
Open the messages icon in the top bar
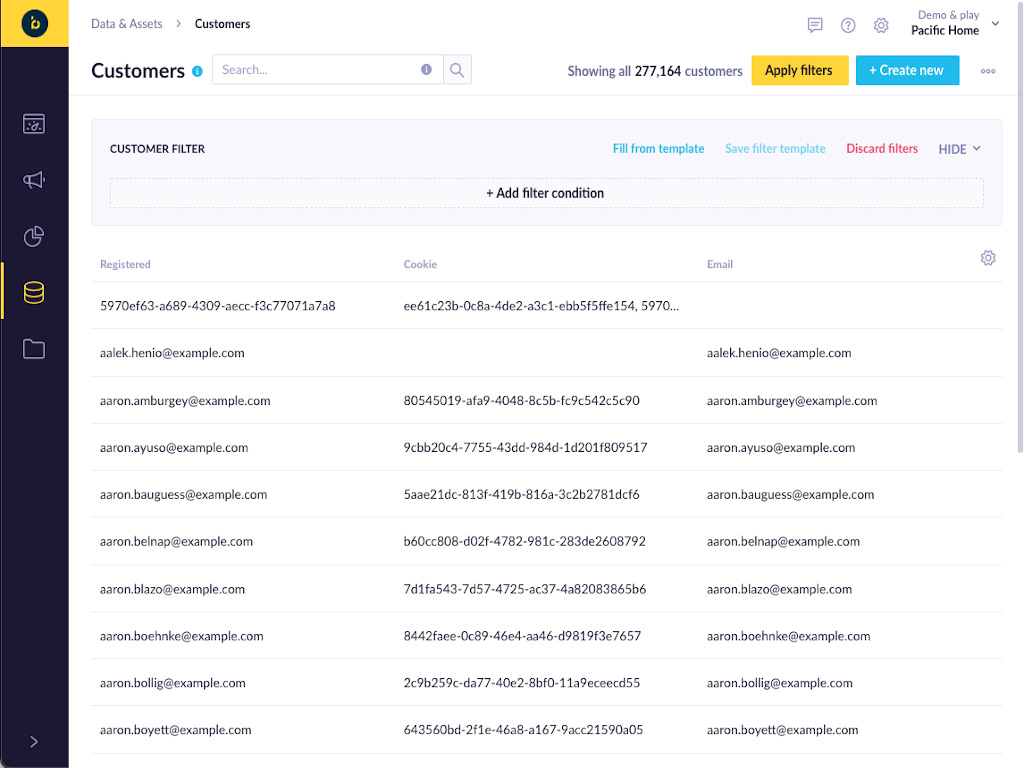tap(815, 25)
